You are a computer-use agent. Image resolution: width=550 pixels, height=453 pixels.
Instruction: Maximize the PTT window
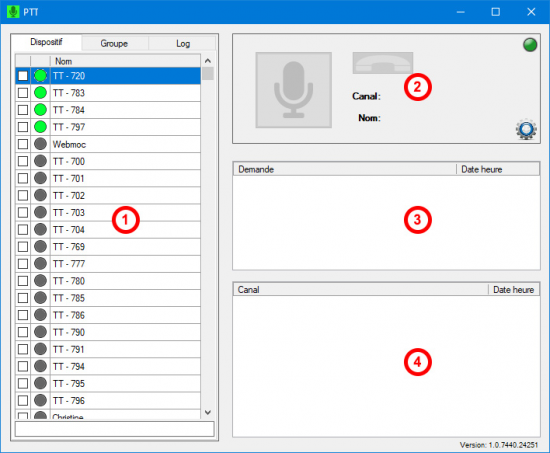click(x=495, y=12)
